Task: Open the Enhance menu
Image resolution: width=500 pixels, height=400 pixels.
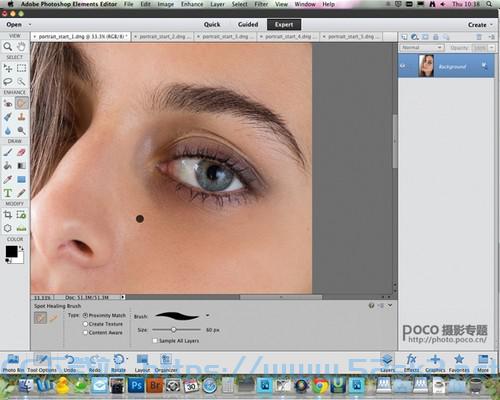Action: pos(192,4)
